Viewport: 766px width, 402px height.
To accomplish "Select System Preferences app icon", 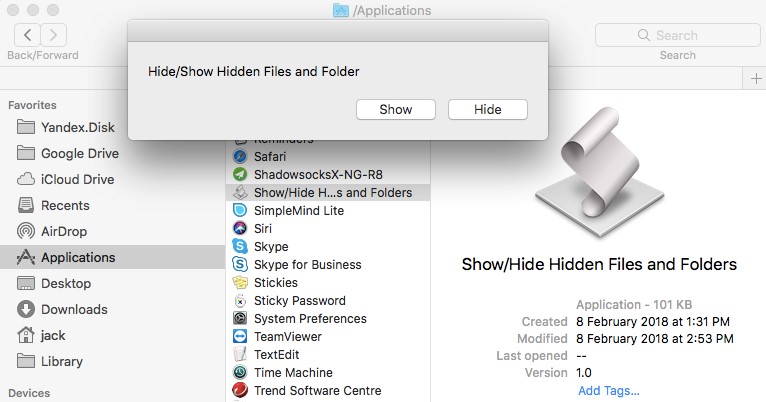I will coord(240,319).
